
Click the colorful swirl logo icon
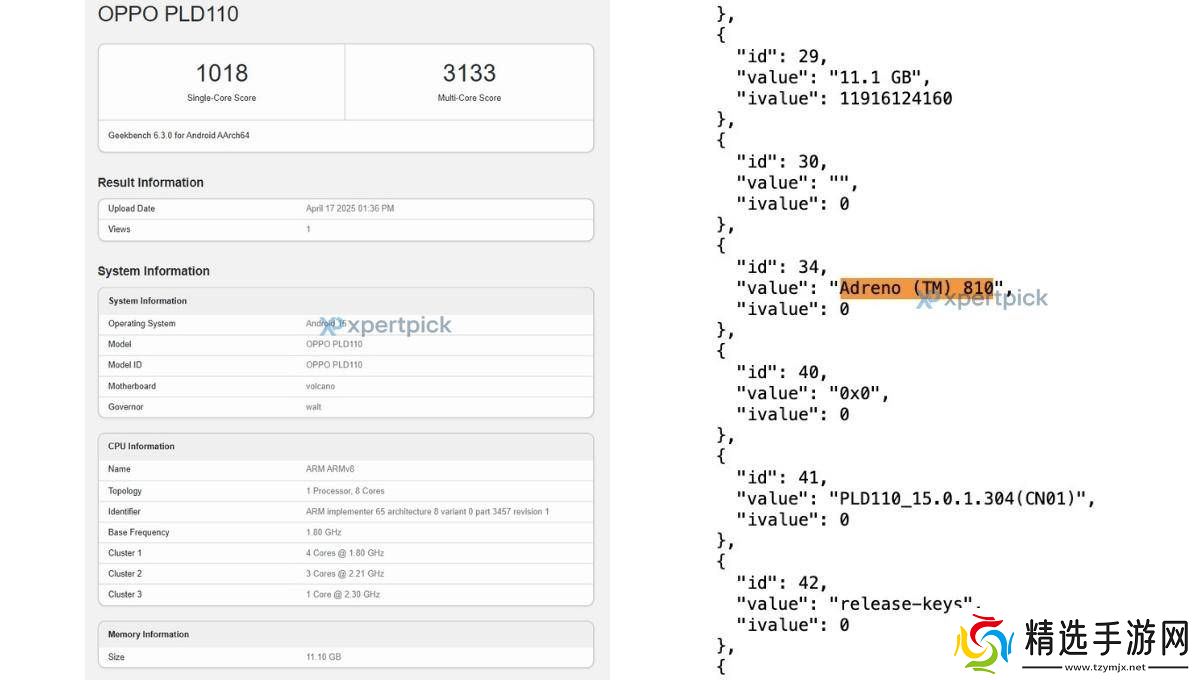[x=983, y=643]
